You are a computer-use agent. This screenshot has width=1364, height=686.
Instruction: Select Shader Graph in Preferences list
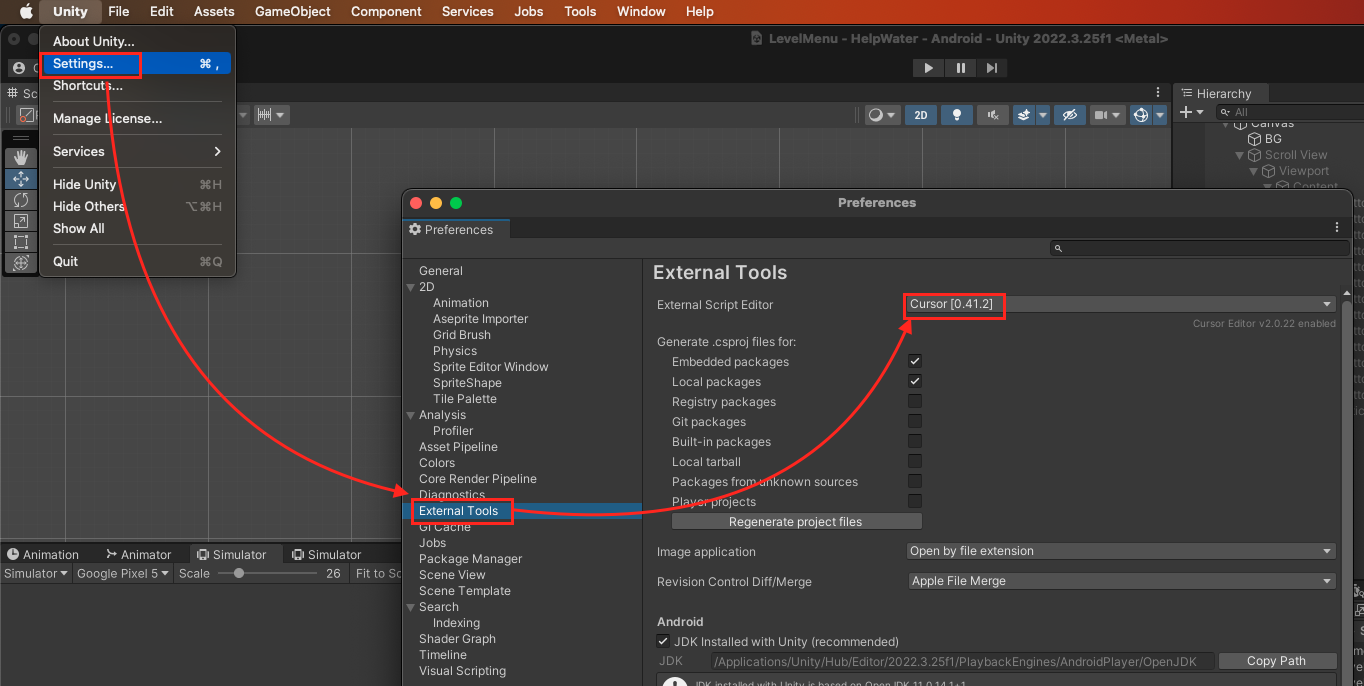[457, 639]
